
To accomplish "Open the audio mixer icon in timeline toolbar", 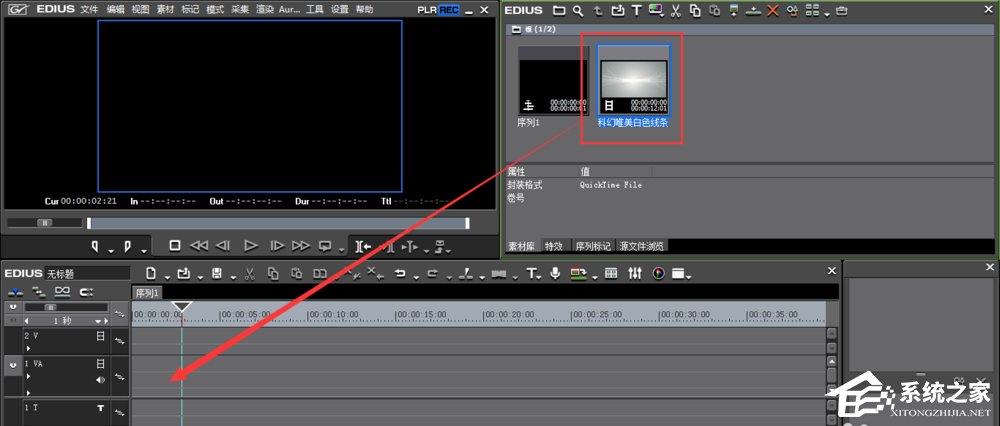I will (637, 273).
